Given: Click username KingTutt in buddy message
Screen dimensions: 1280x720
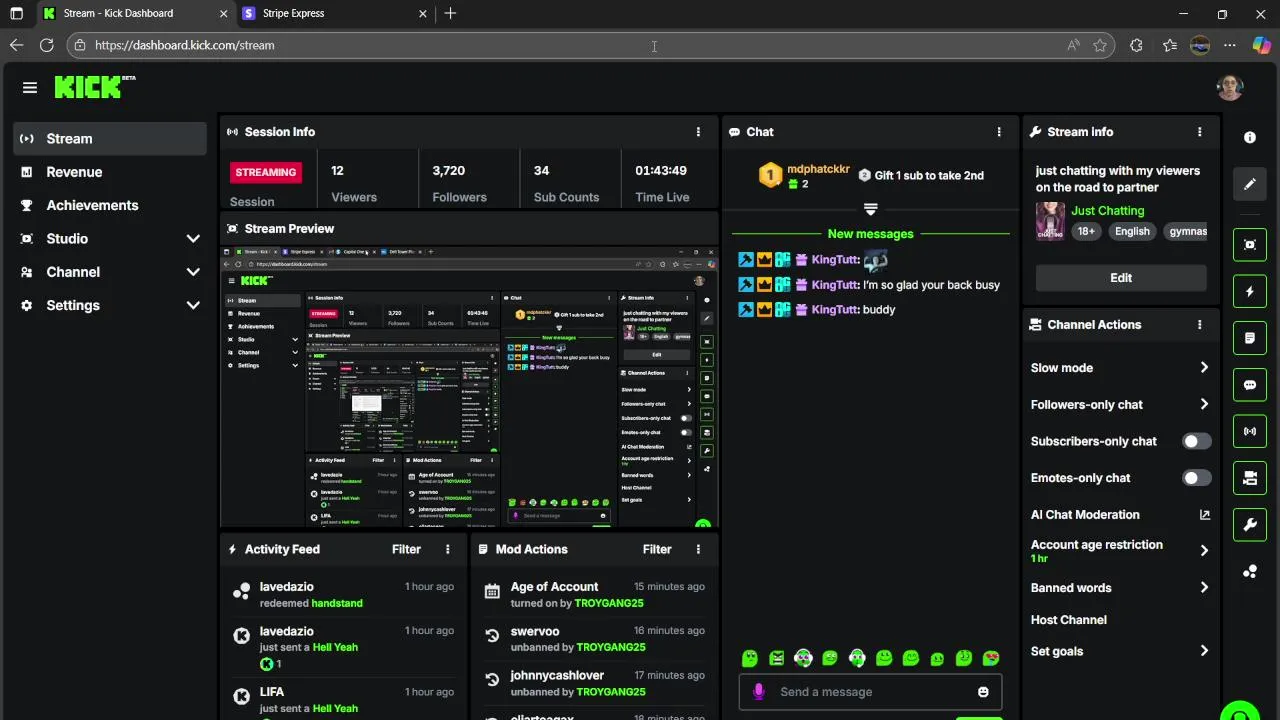Looking at the screenshot, I should (835, 310).
